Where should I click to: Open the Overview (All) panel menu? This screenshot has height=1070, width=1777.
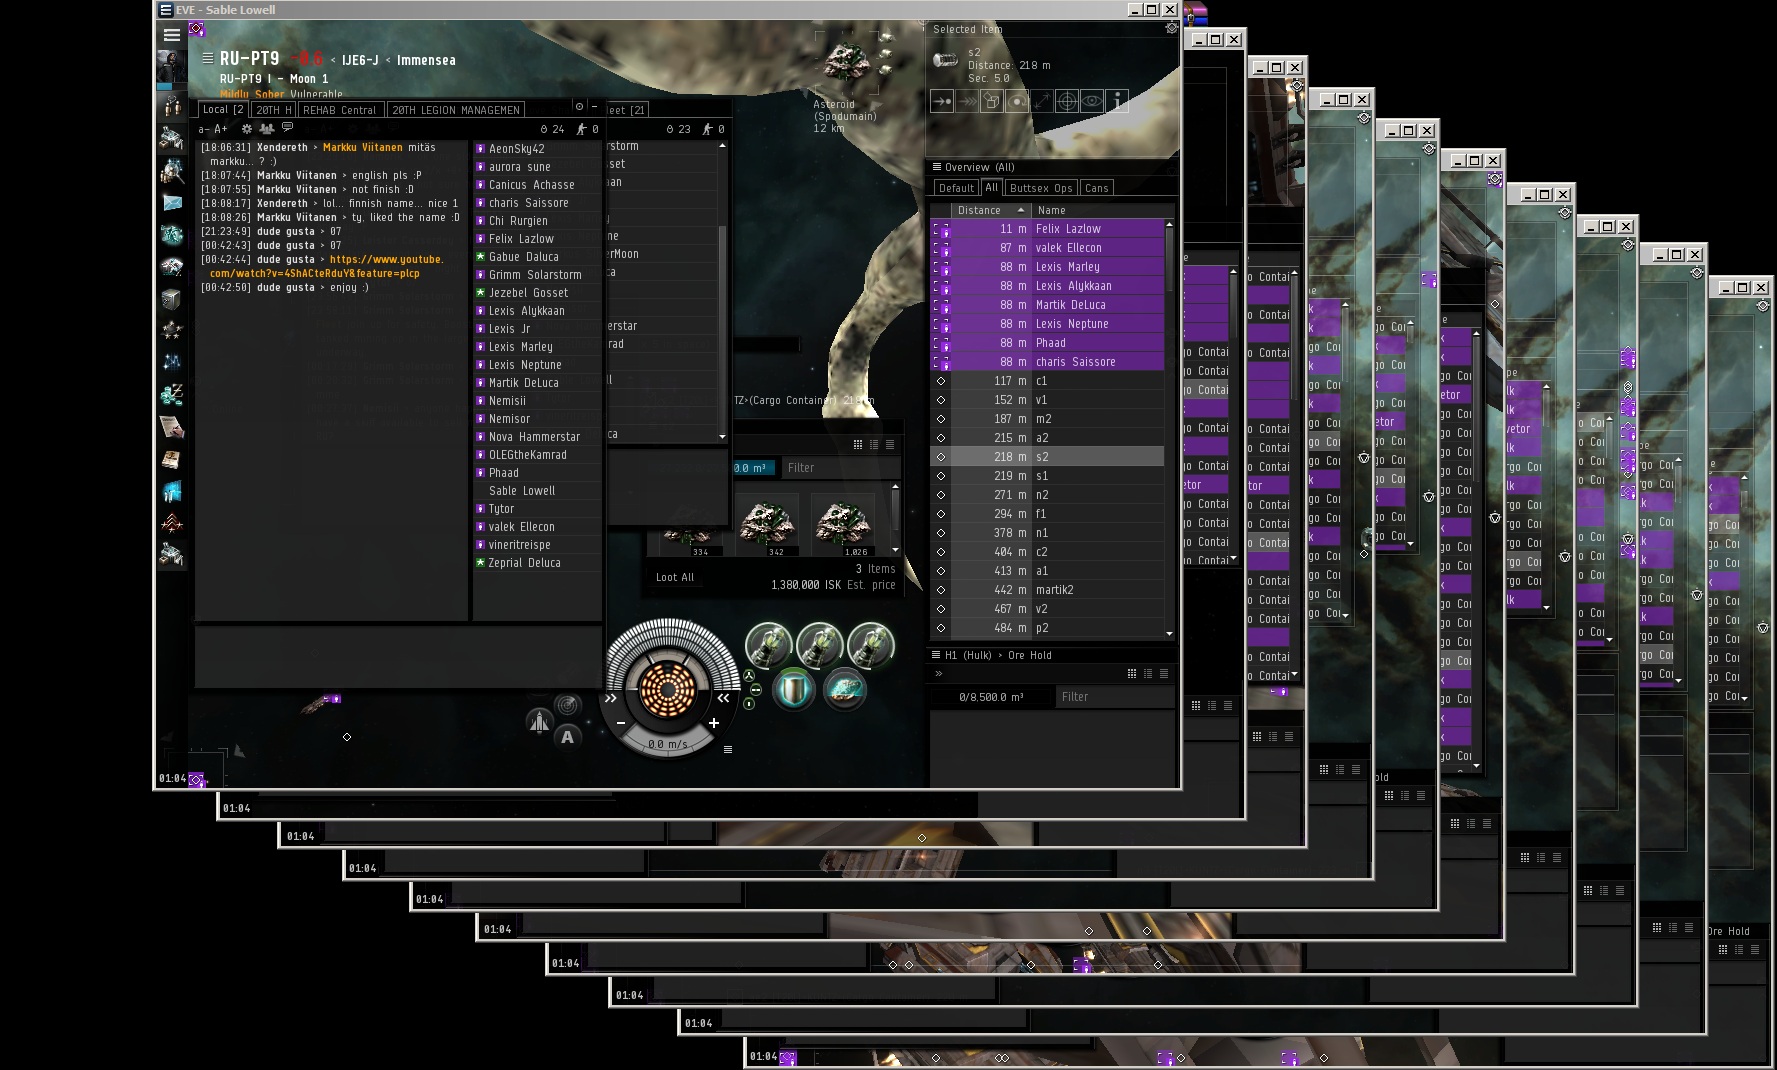(x=938, y=167)
